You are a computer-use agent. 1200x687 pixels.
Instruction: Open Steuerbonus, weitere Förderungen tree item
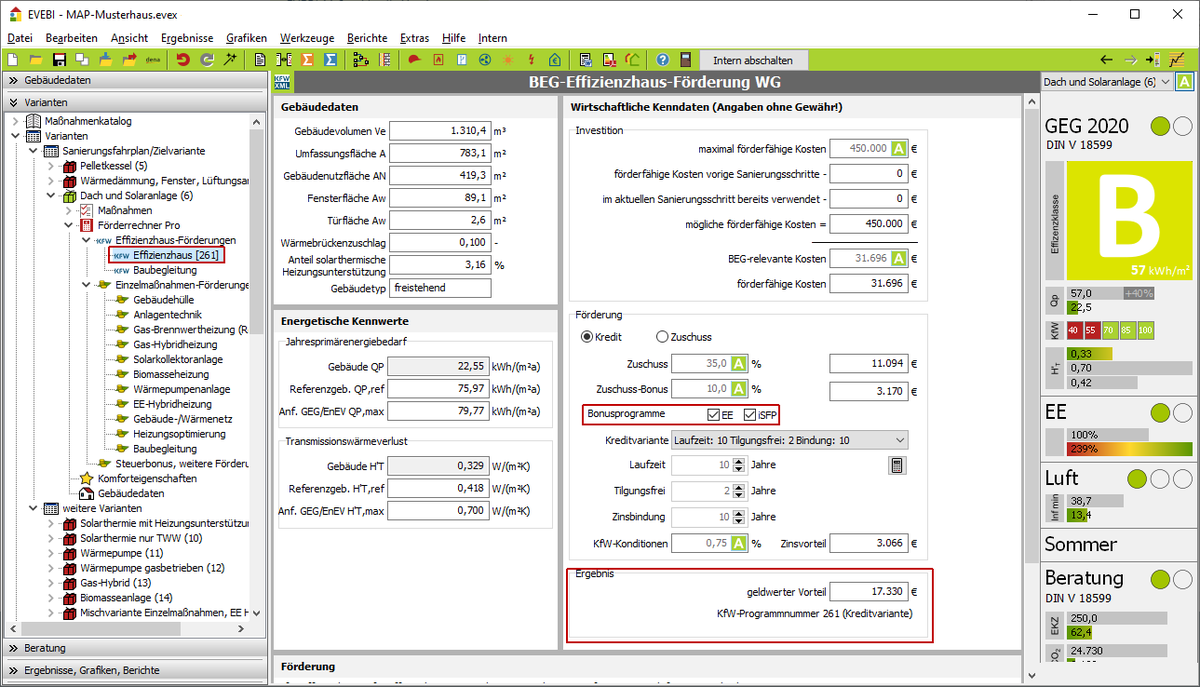pyautogui.click(x=181, y=463)
